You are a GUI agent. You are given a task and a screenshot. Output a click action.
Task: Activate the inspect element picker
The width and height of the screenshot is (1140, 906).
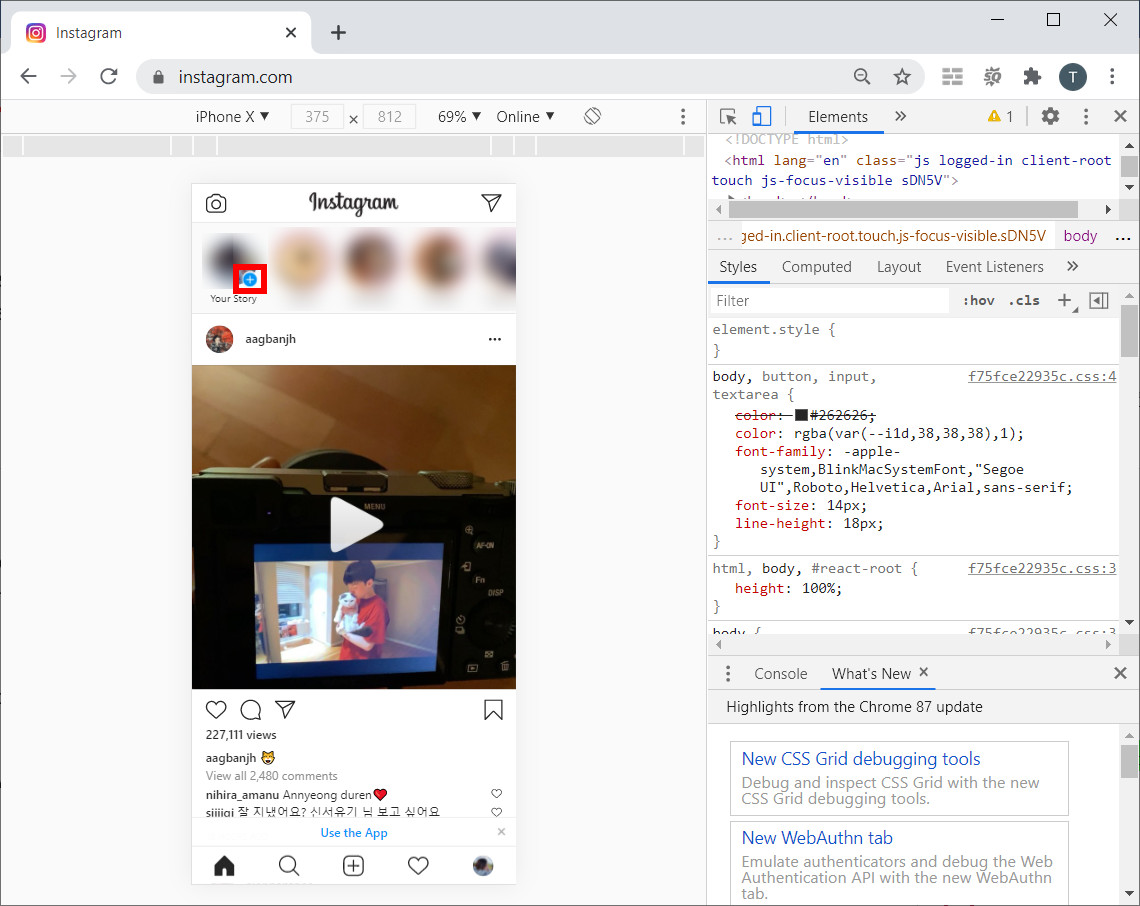728,116
